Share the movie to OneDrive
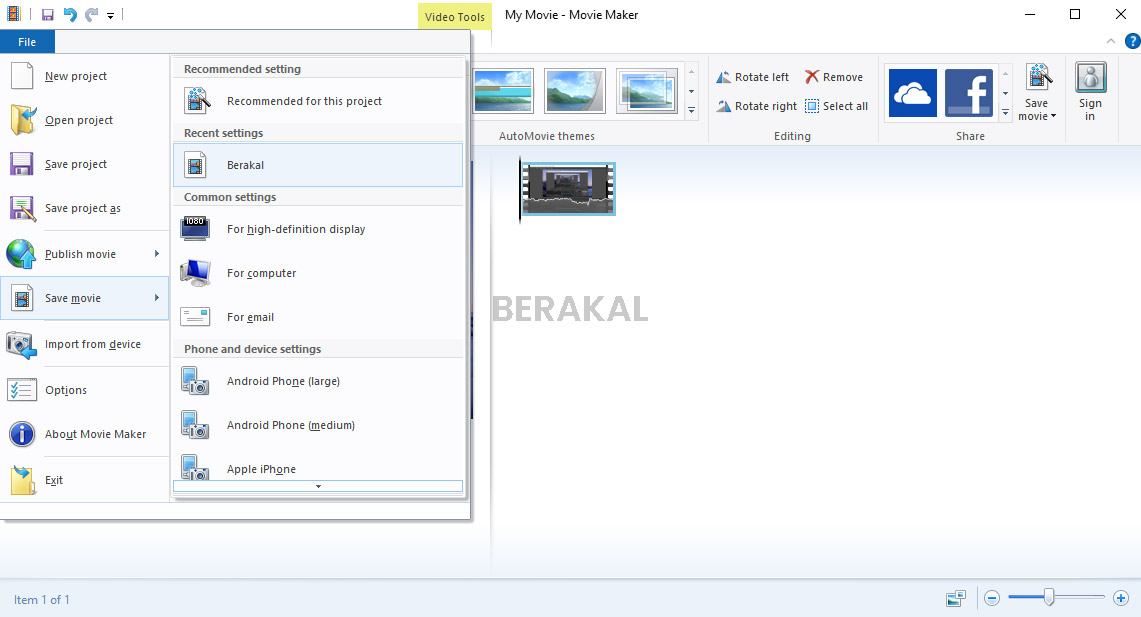Image resolution: width=1141 pixels, height=617 pixels. click(x=912, y=92)
